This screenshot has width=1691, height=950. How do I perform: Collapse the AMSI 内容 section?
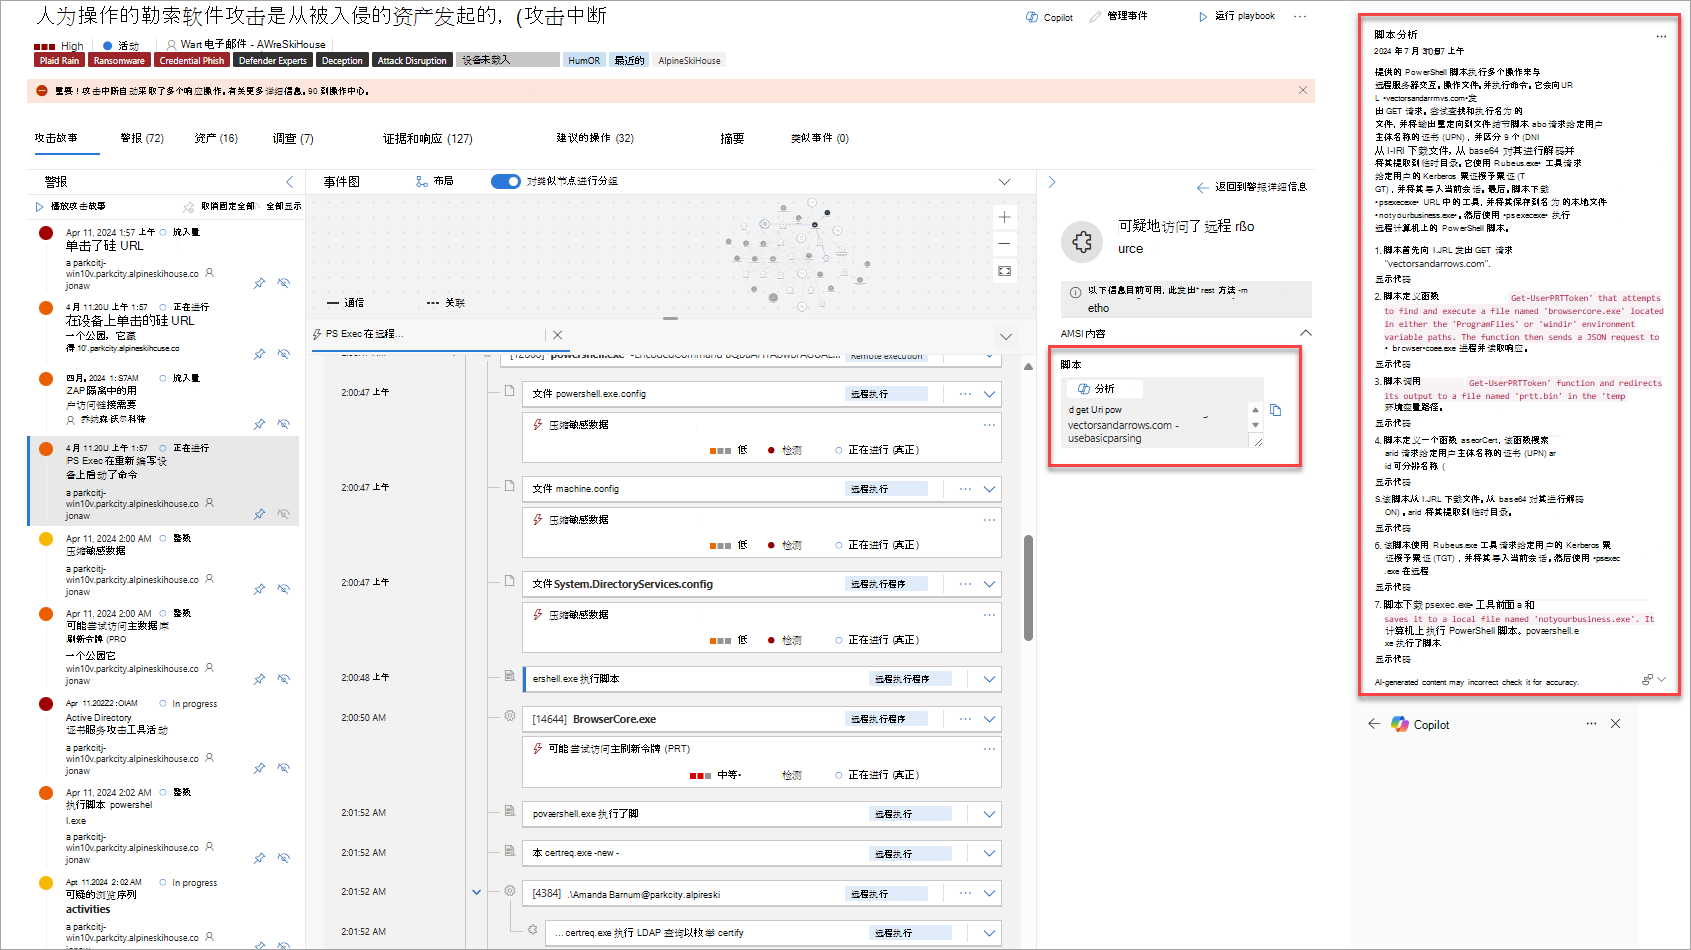click(x=1305, y=333)
